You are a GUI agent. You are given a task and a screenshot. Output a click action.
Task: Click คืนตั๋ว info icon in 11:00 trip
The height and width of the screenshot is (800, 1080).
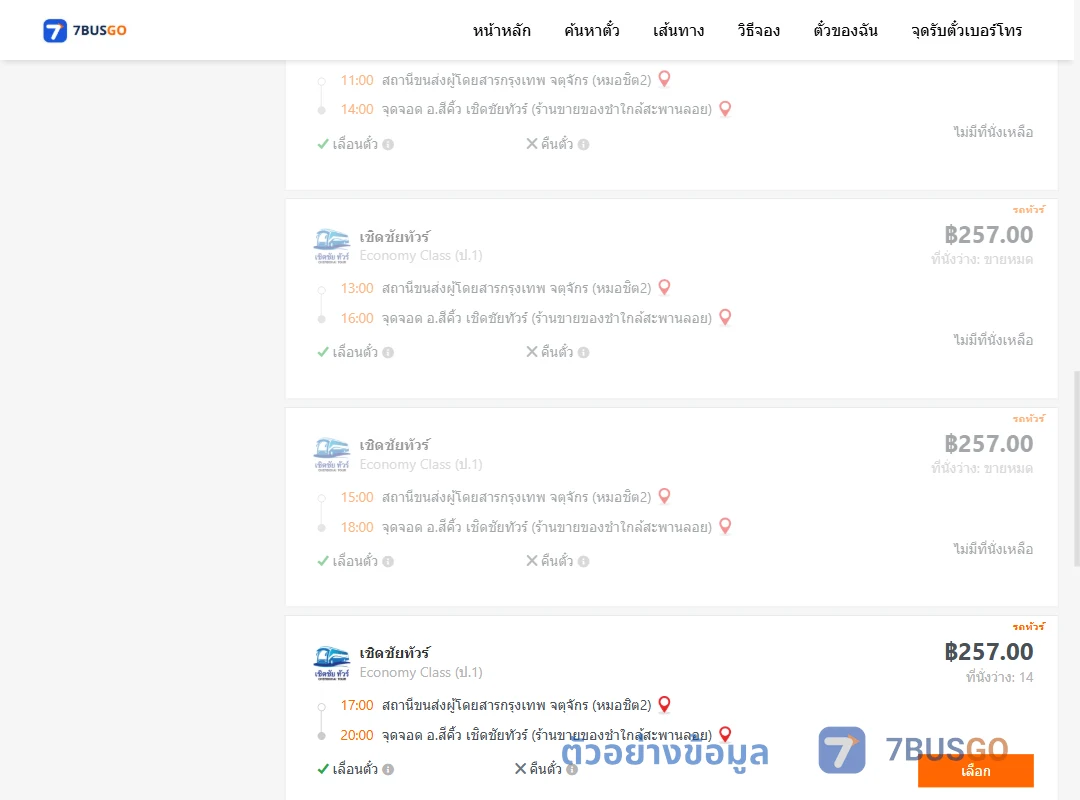point(583,145)
